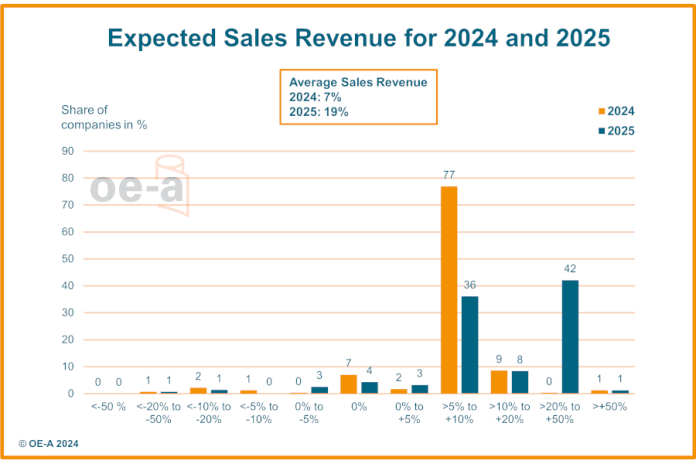The height and width of the screenshot is (464, 696).
Task: Select the 90 value on the y-axis
Action: click(x=70, y=151)
